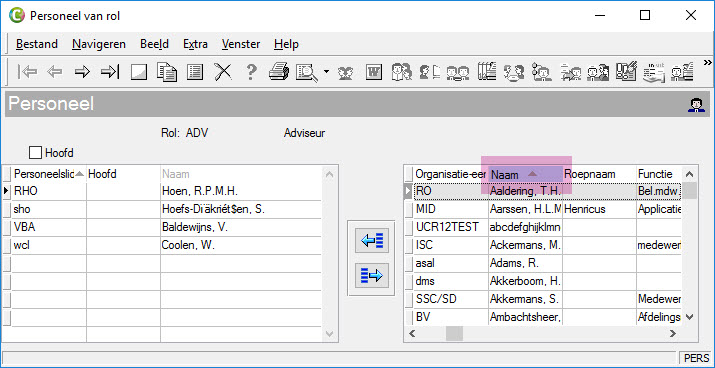Open the Bestand menu
Screen dimensions: 715x368
coord(37,44)
